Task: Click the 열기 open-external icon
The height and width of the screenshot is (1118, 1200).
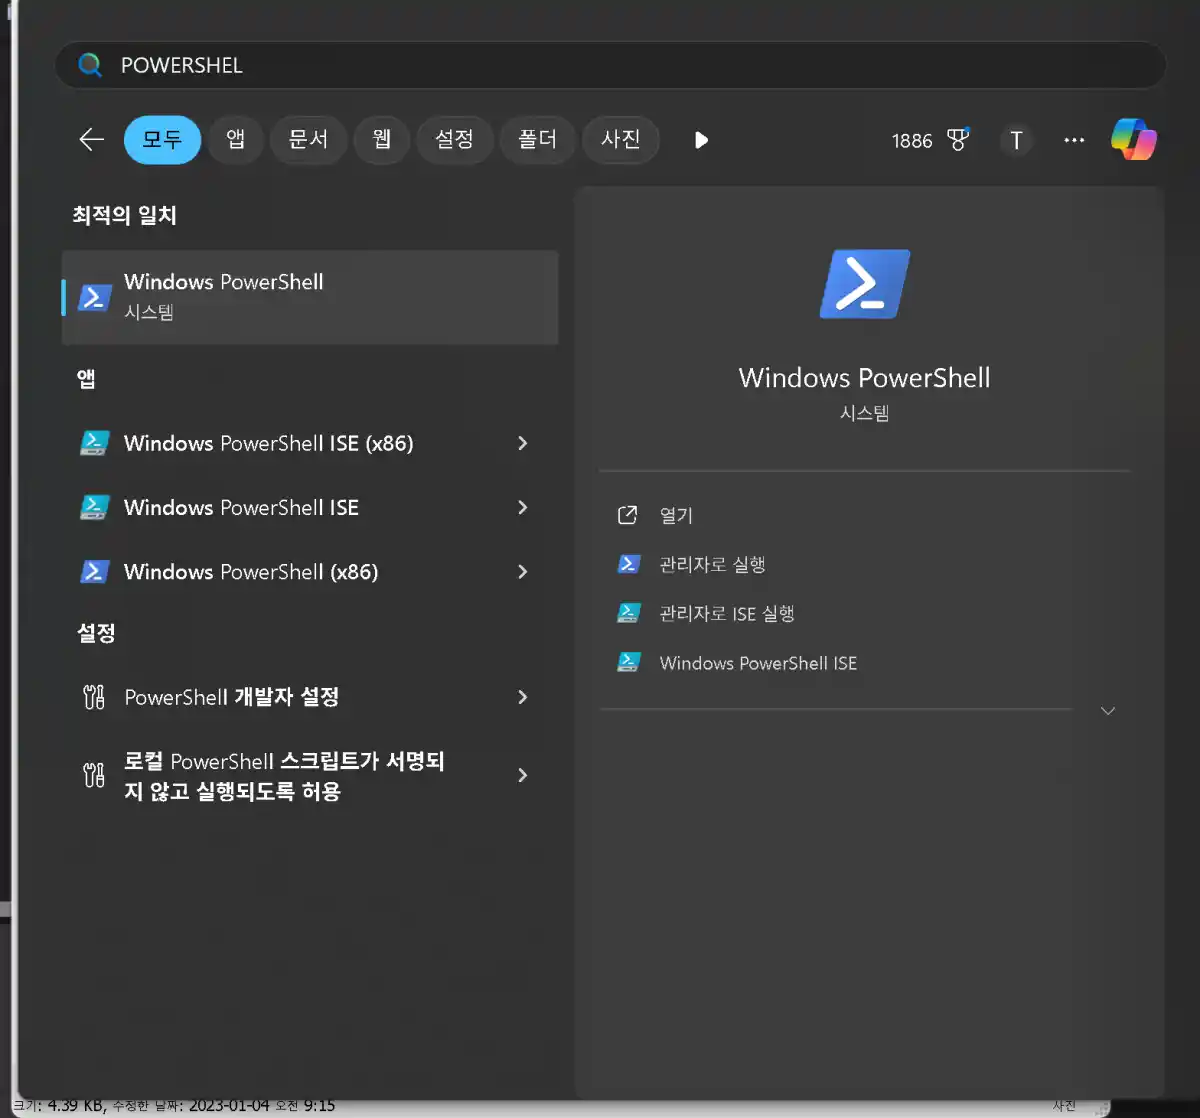Action: tap(628, 515)
